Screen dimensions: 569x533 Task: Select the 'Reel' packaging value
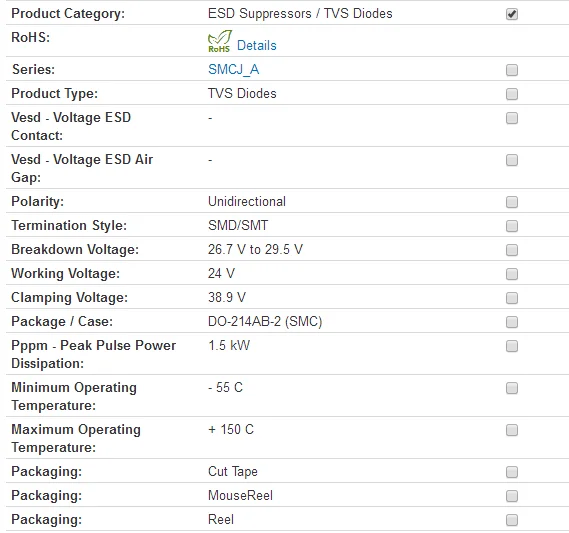(x=221, y=519)
